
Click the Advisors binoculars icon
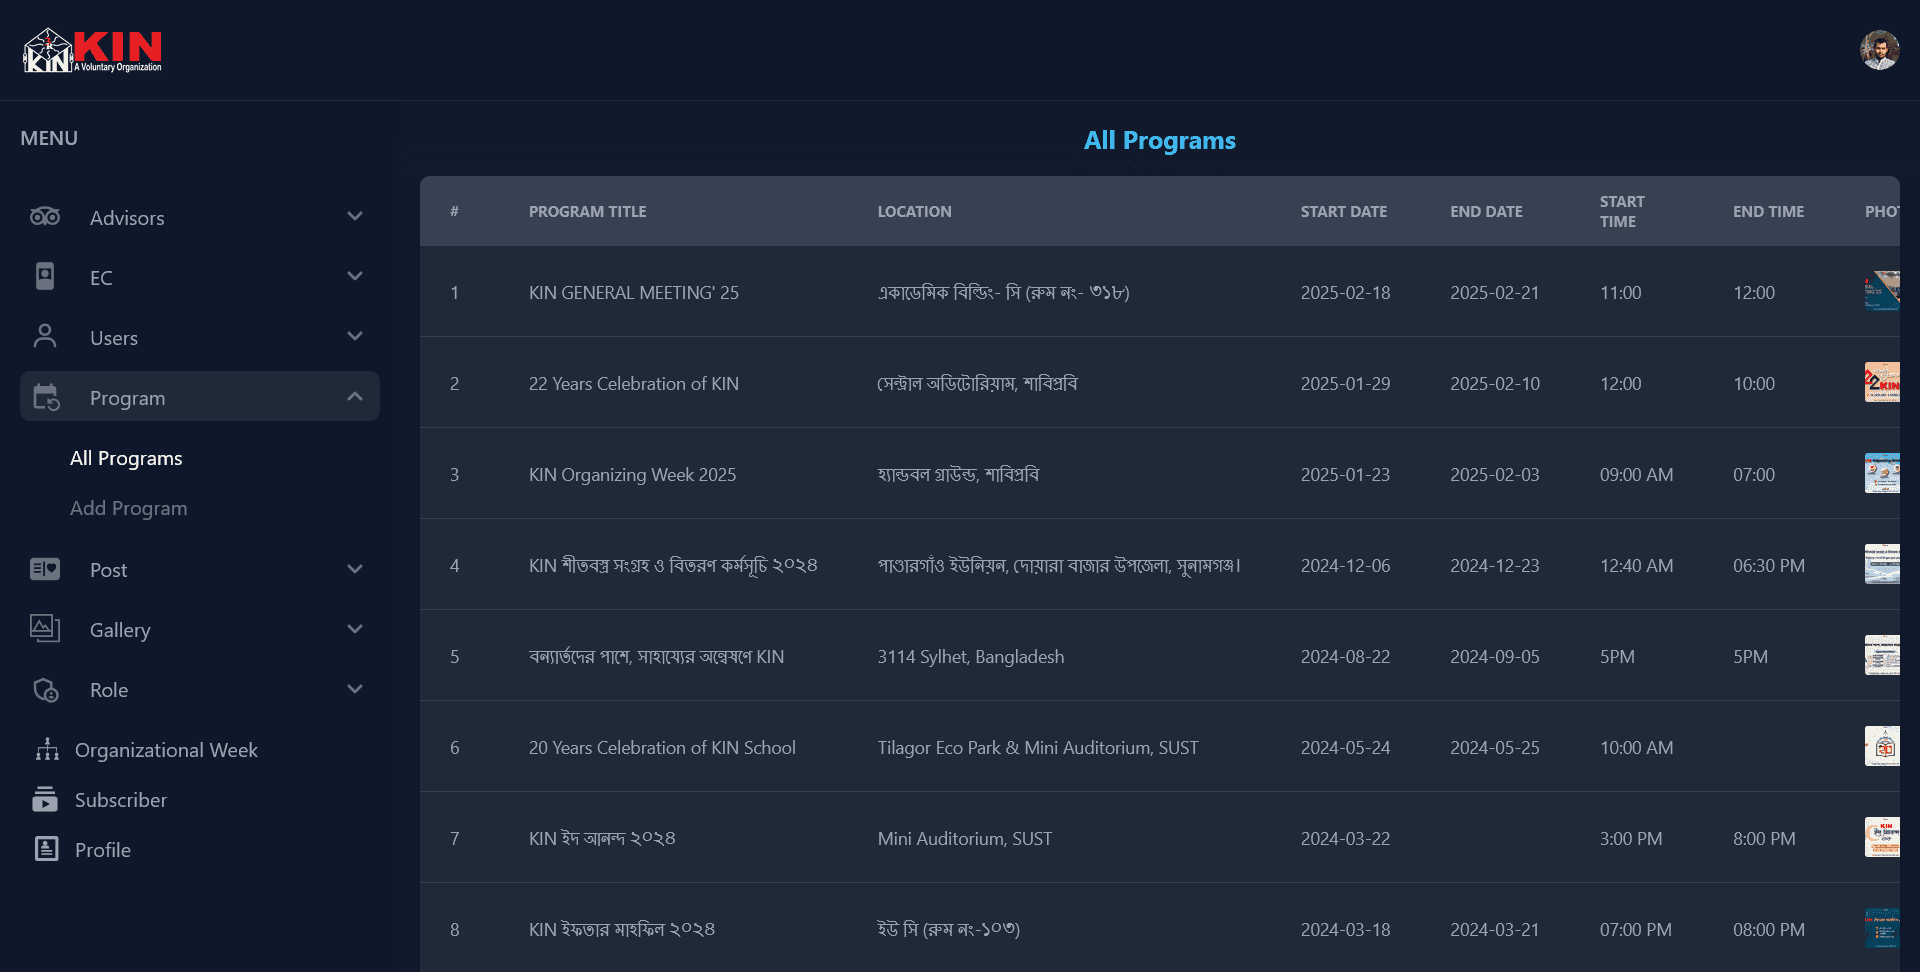coord(44,217)
